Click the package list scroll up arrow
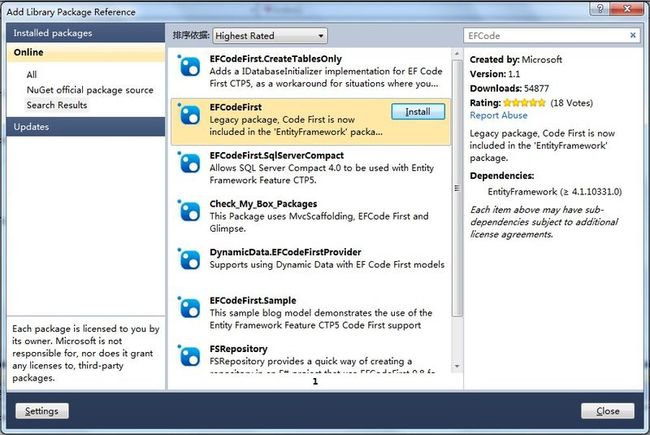650x435 pixels. (457, 54)
